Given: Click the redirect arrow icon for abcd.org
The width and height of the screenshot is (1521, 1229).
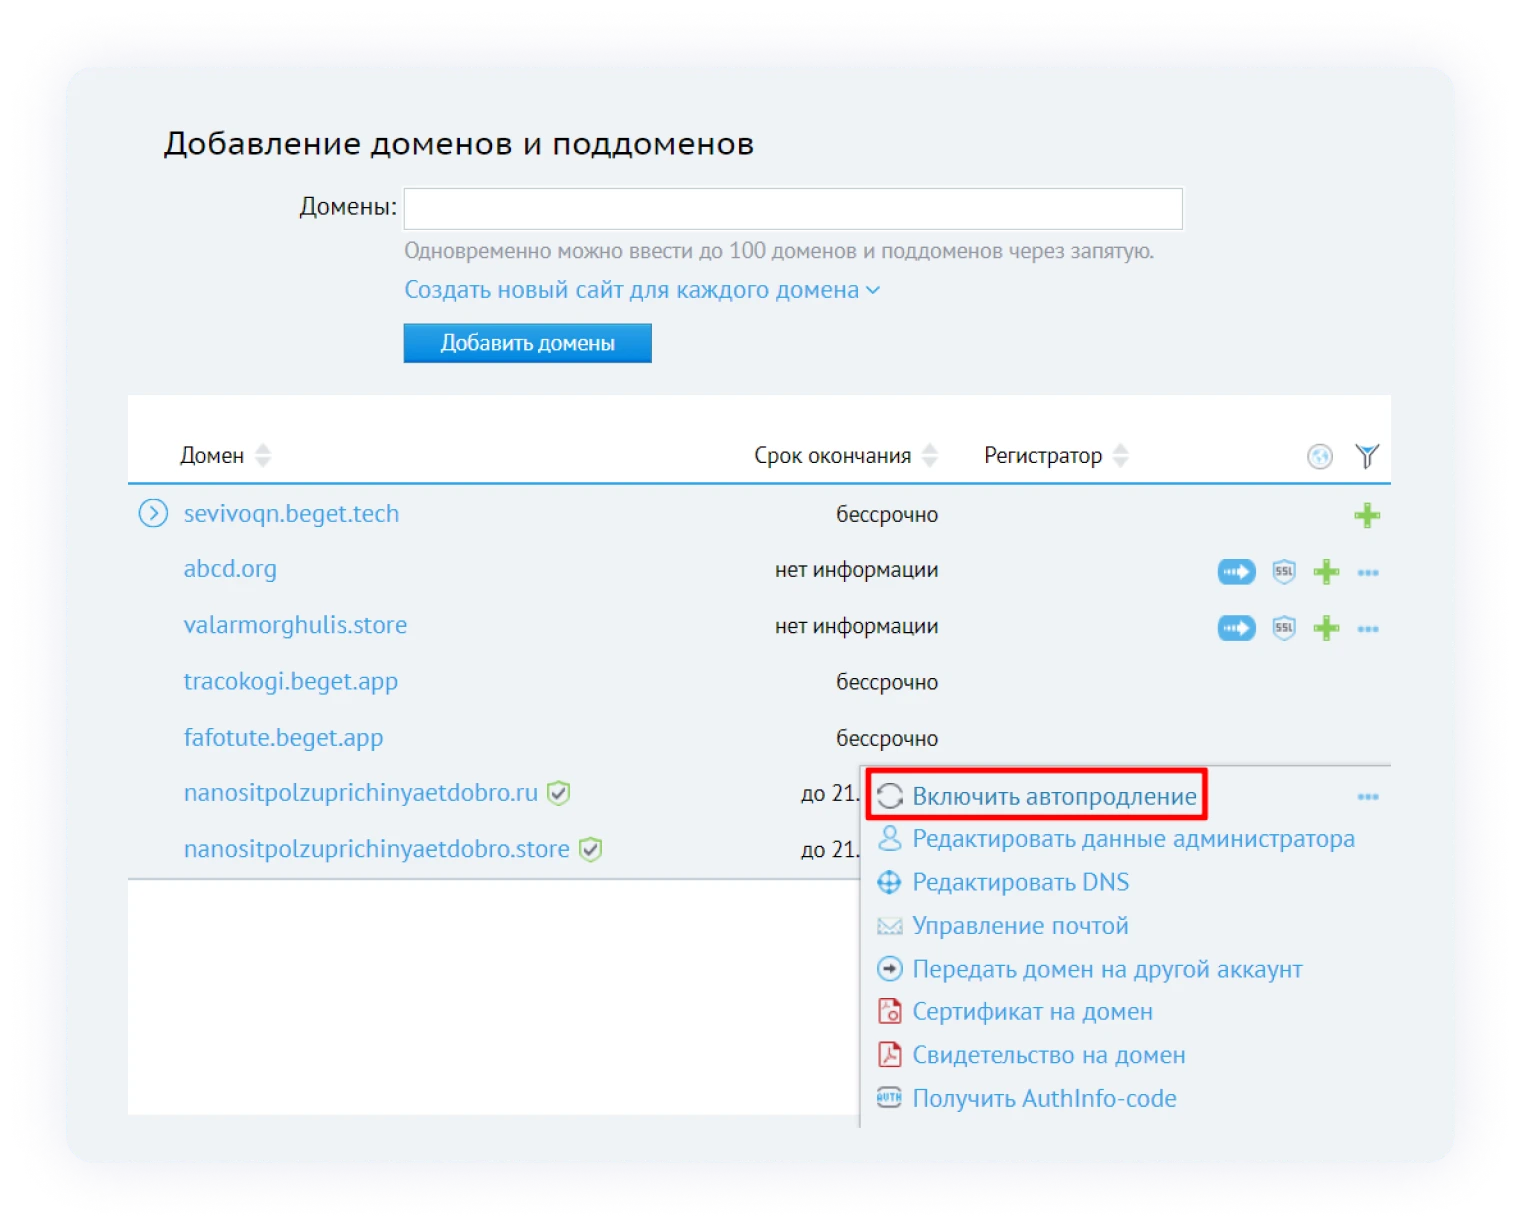Looking at the screenshot, I should 1236,572.
